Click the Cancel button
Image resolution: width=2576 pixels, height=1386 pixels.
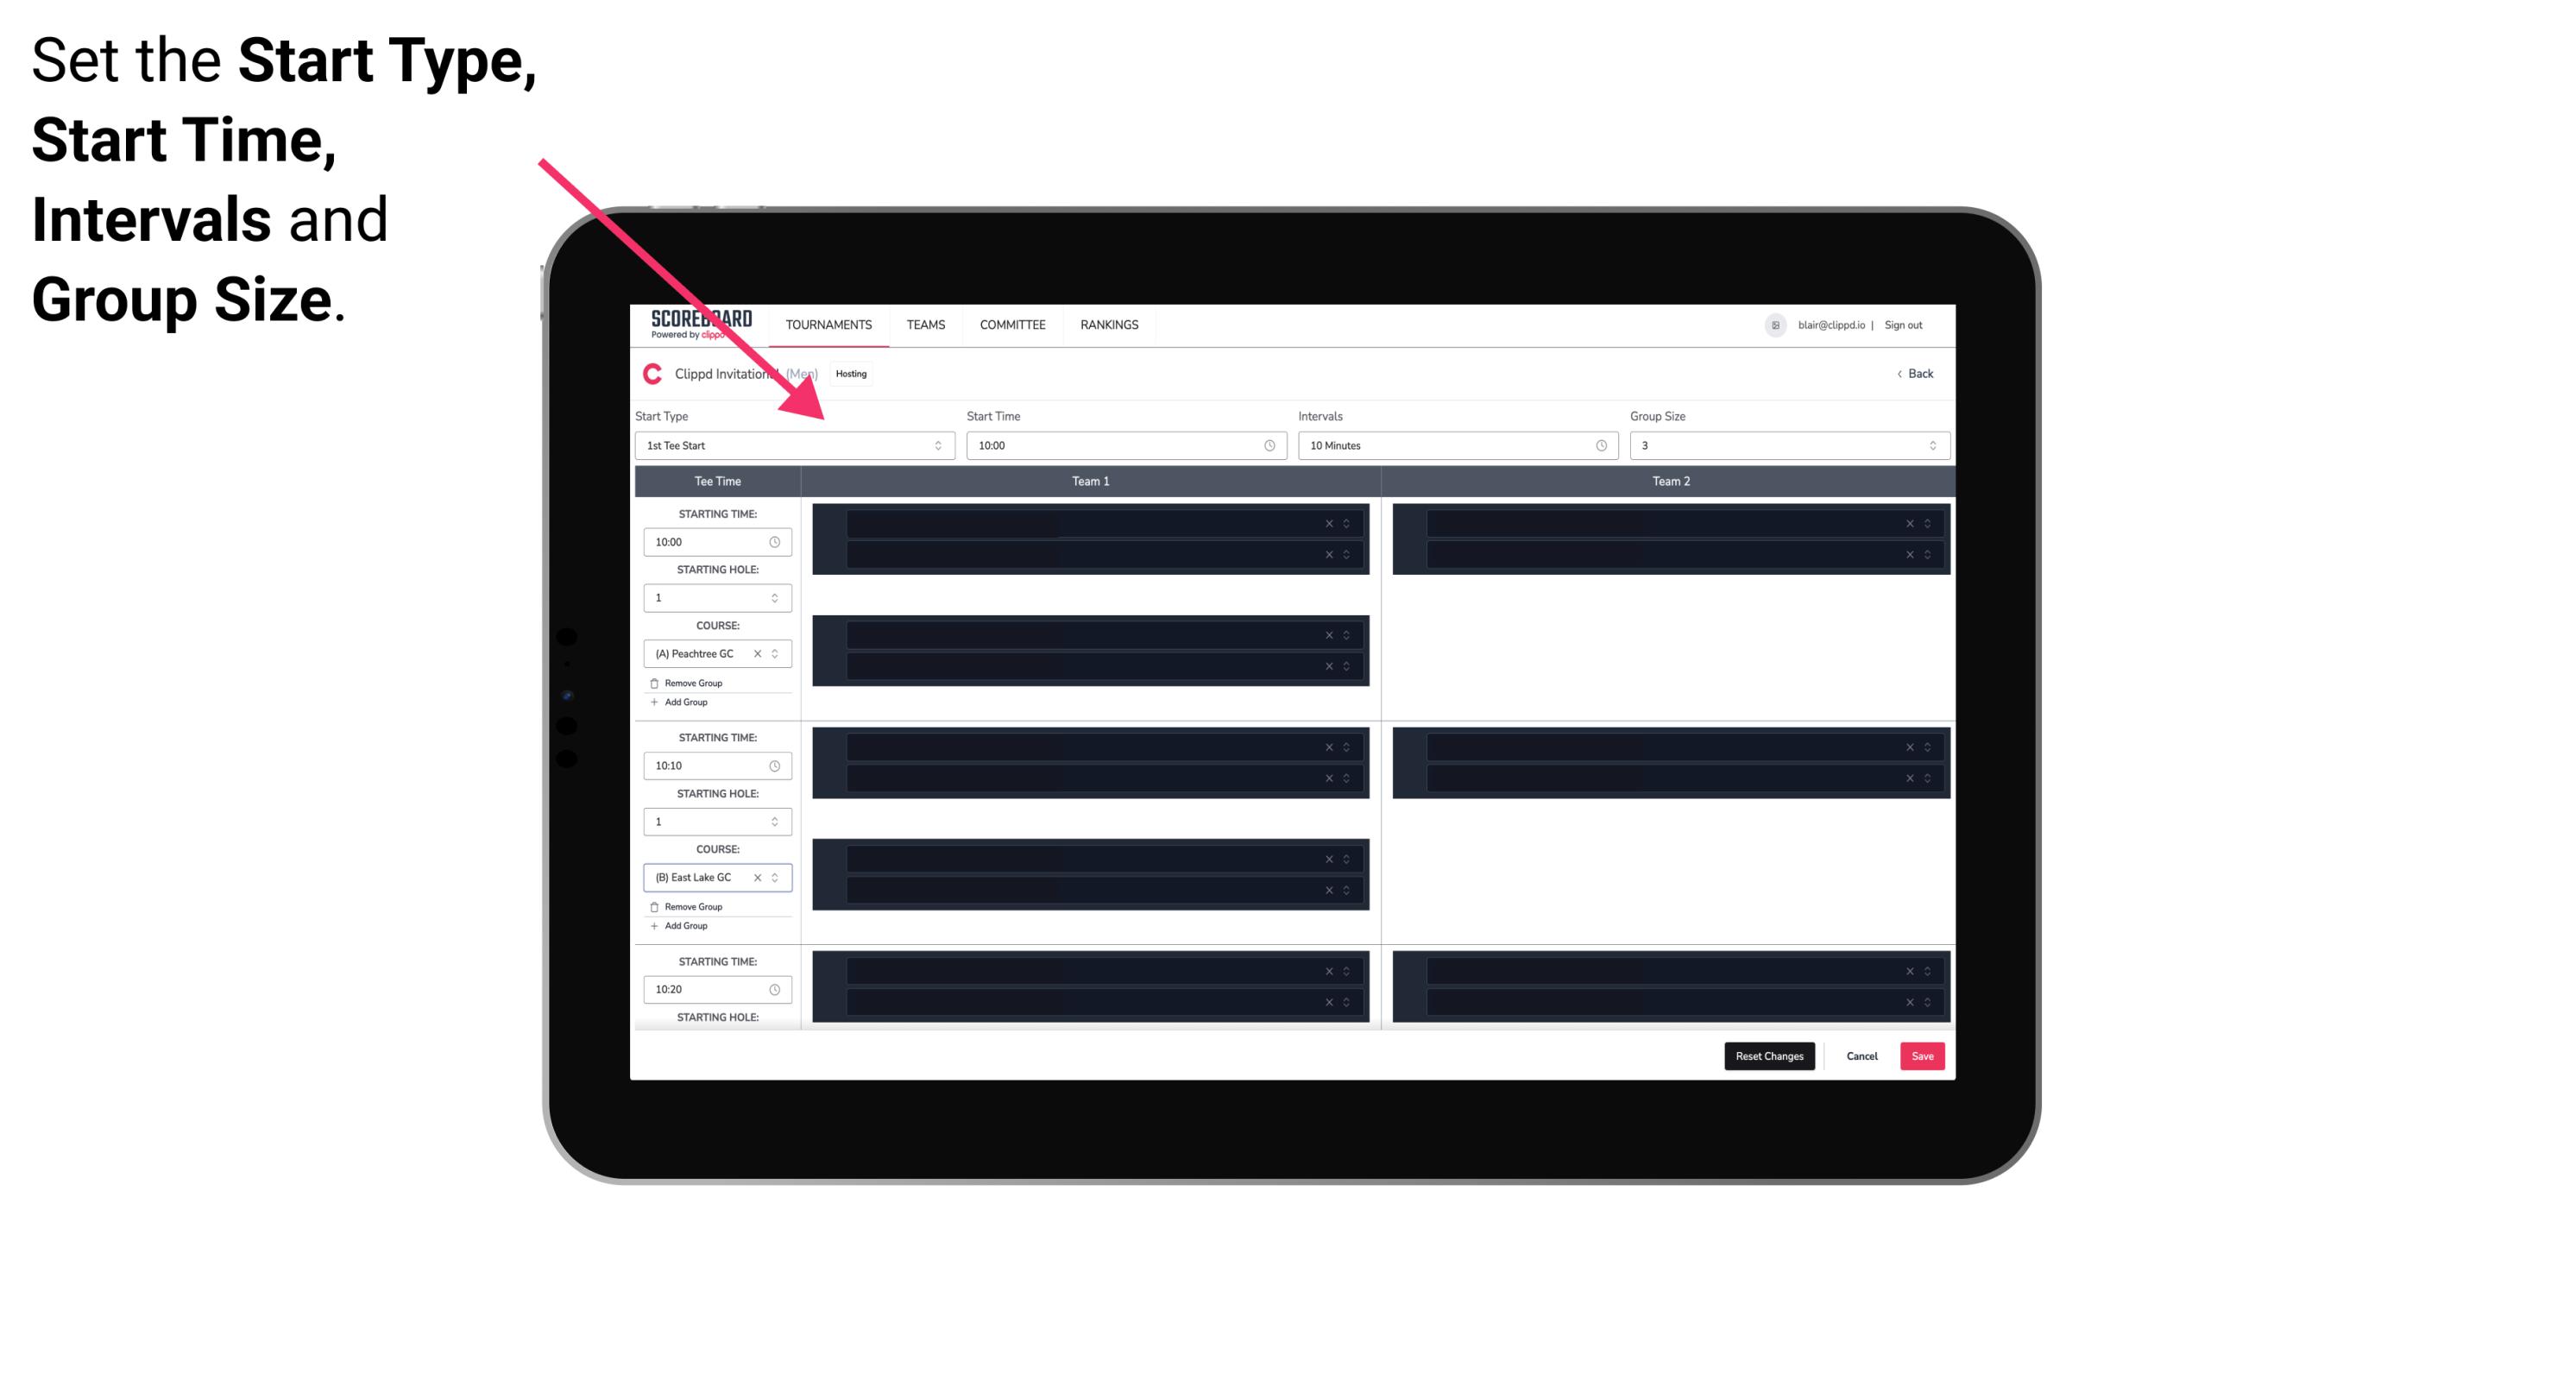tap(1860, 1055)
